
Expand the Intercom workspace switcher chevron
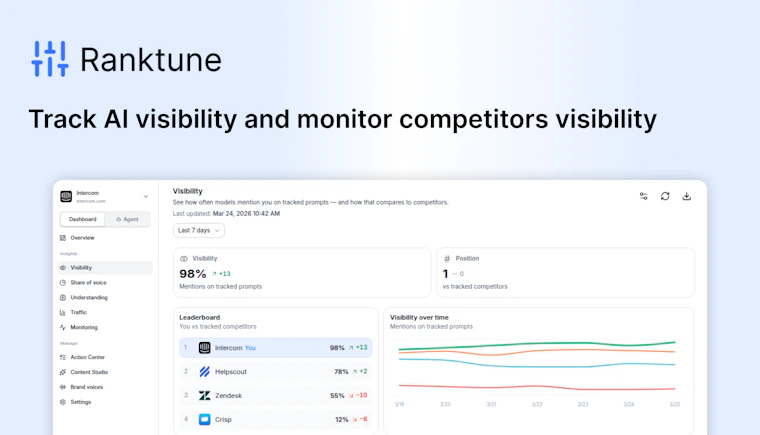(x=146, y=196)
